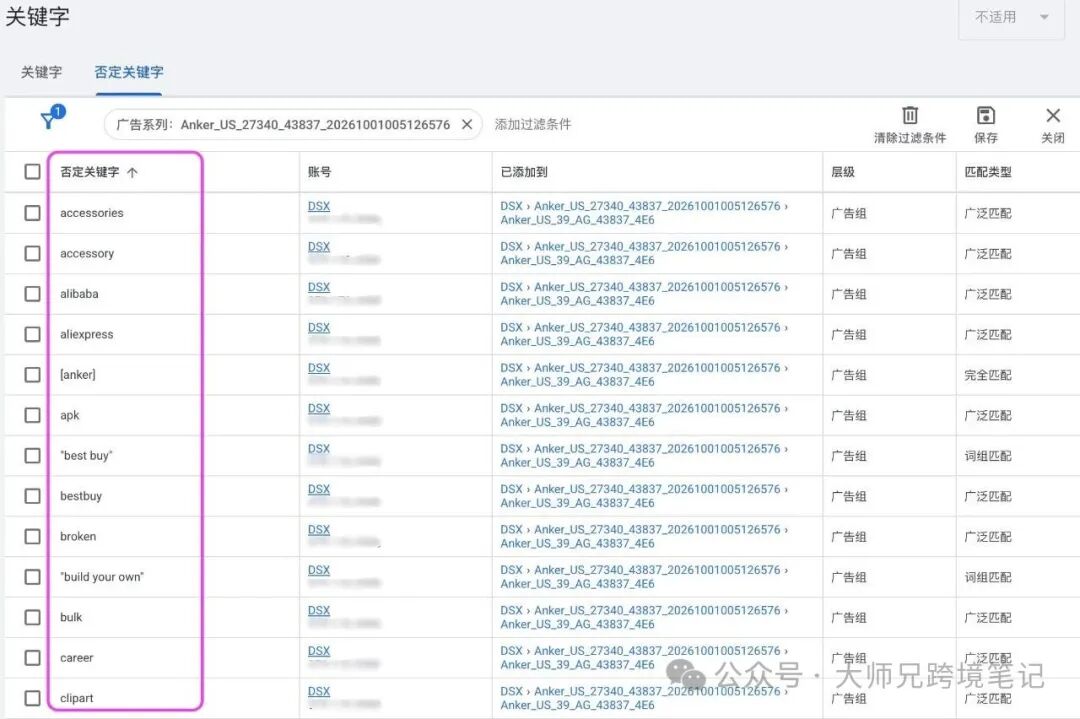Viewport: 1080px width, 719px height.
Task: Toggle the select-all header checkbox
Action: pyautogui.click(x=32, y=171)
